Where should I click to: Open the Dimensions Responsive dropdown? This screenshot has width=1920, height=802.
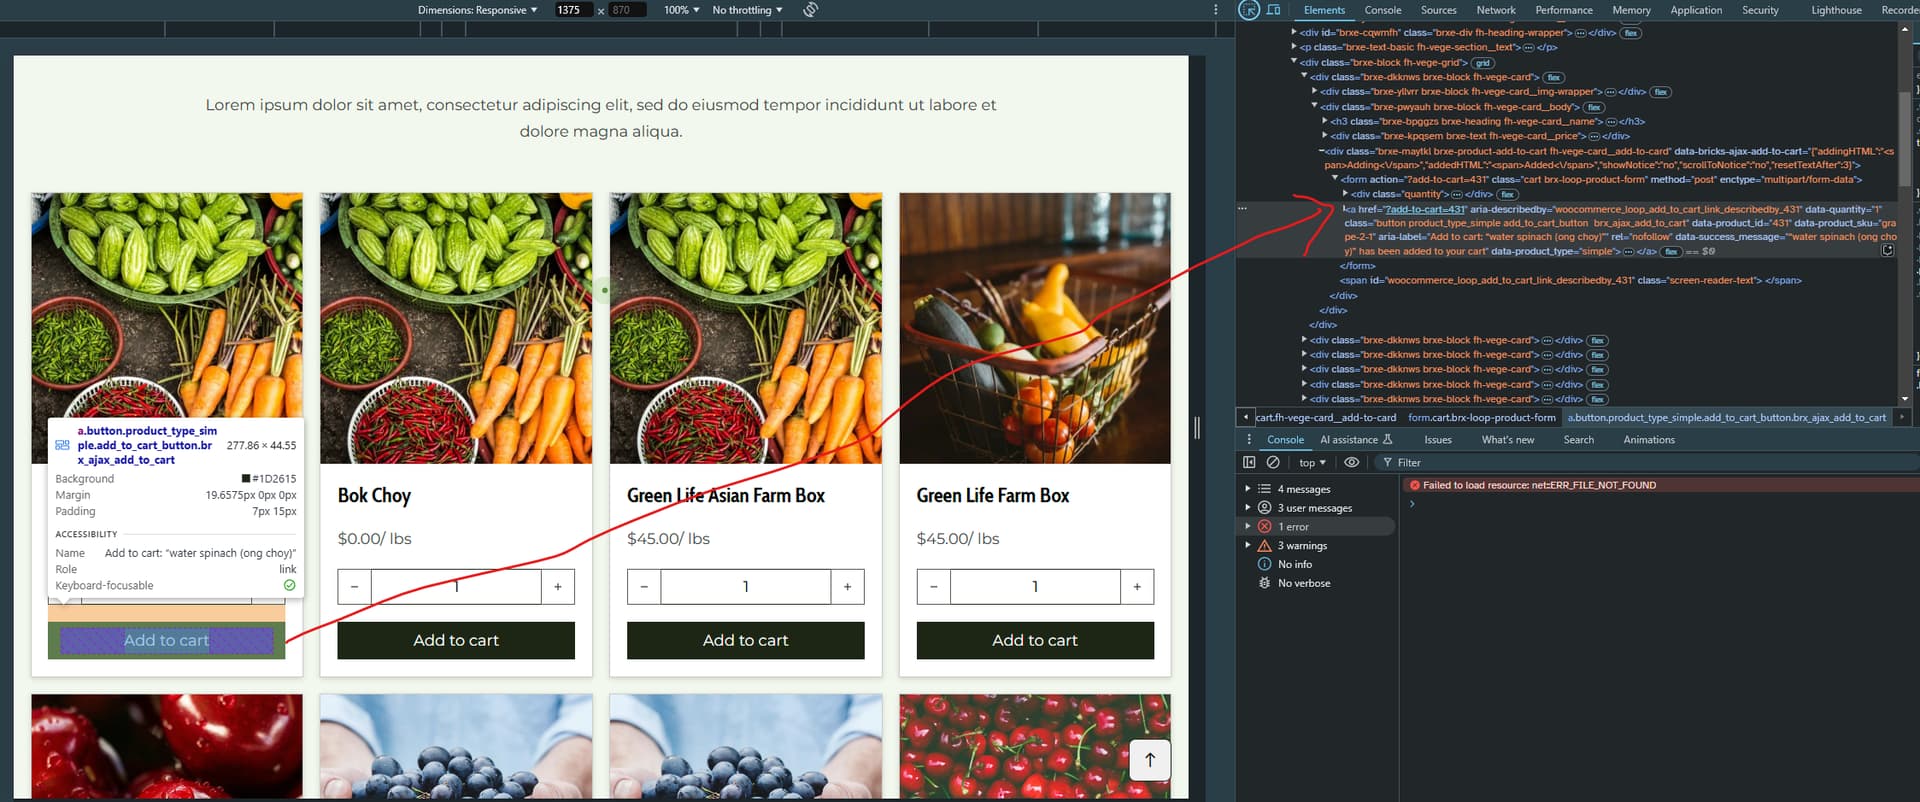[477, 10]
